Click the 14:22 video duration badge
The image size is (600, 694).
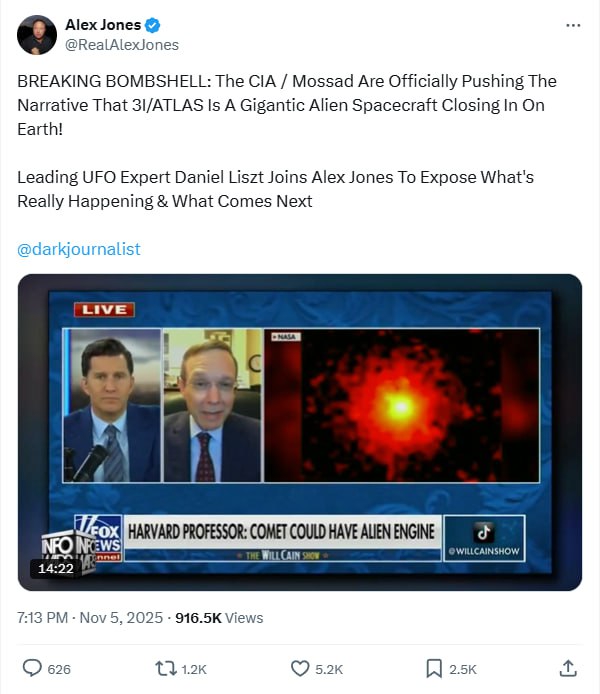coord(56,568)
